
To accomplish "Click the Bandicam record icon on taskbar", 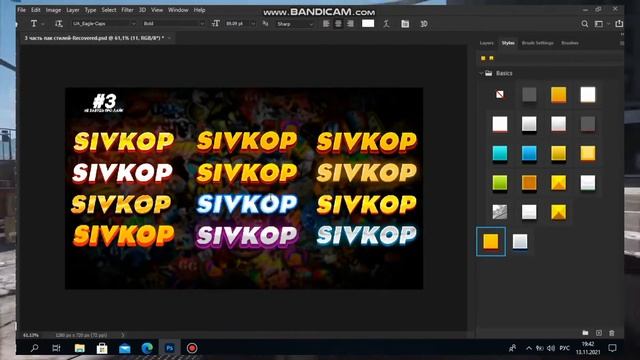I will pos(192,348).
